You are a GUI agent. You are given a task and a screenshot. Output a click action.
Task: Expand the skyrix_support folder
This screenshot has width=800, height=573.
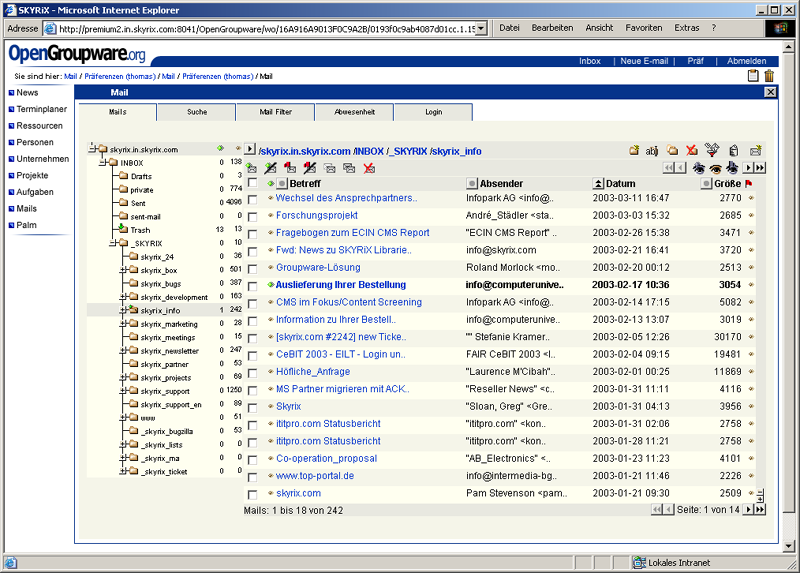click(123, 391)
